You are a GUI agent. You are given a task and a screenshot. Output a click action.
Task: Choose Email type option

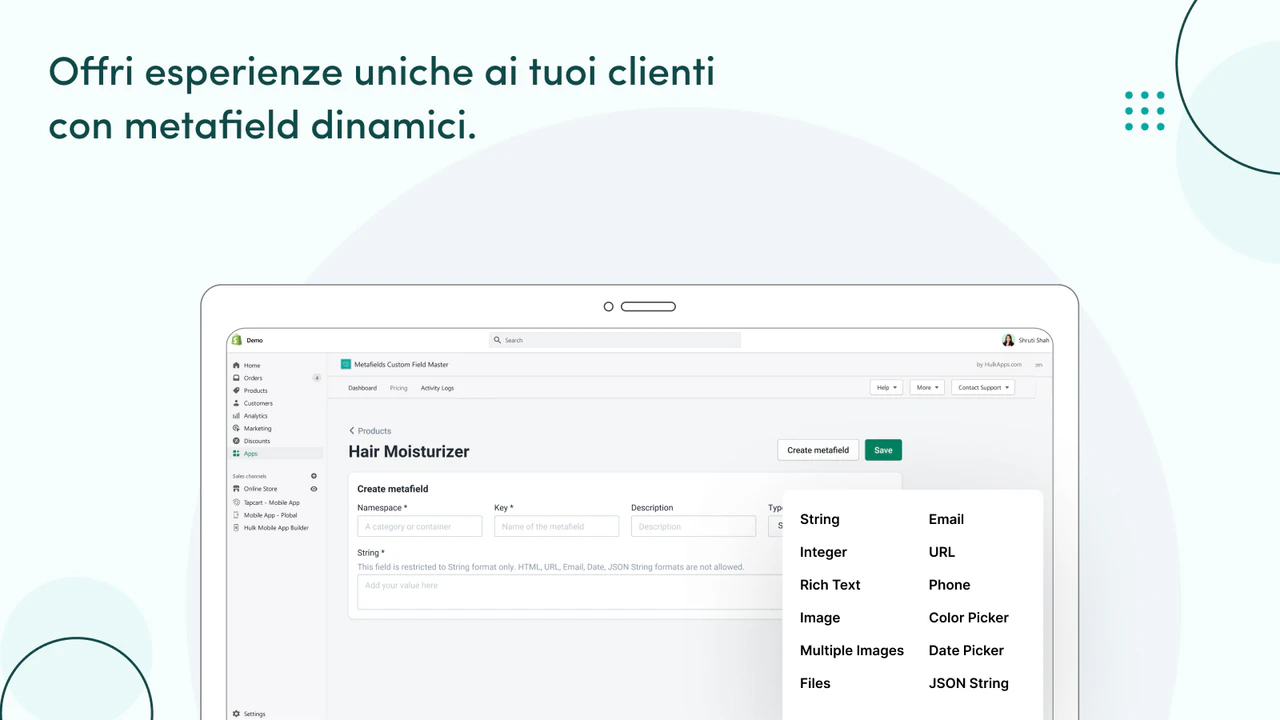pos(946,519)
